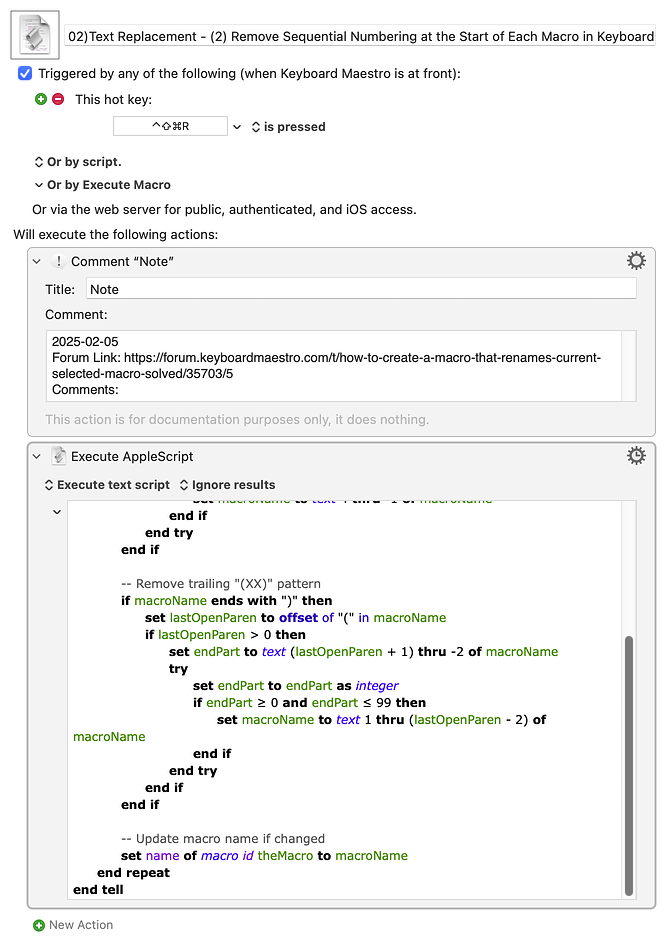The image size is (667, 942).
Task: Click 'set endPart to endPart as integer' line
Action: [296, 685]
